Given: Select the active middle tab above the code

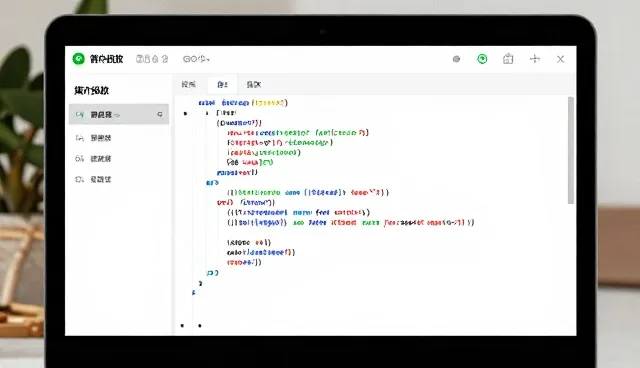Looking at the screenshot, I should tap(222, 84).
